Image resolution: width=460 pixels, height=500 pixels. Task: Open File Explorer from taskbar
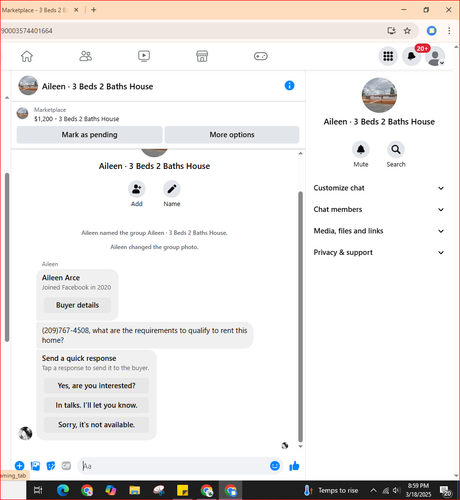(135, 490)
